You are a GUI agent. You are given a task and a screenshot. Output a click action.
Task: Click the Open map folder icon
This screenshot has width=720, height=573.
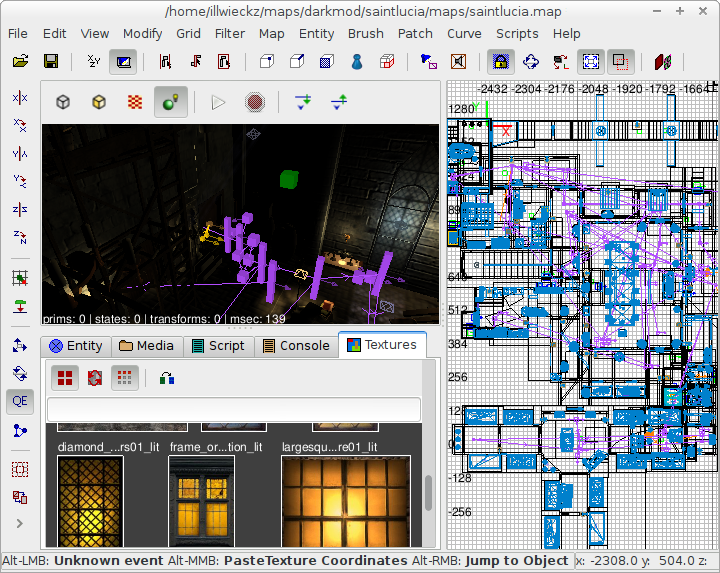click(21, 61)
